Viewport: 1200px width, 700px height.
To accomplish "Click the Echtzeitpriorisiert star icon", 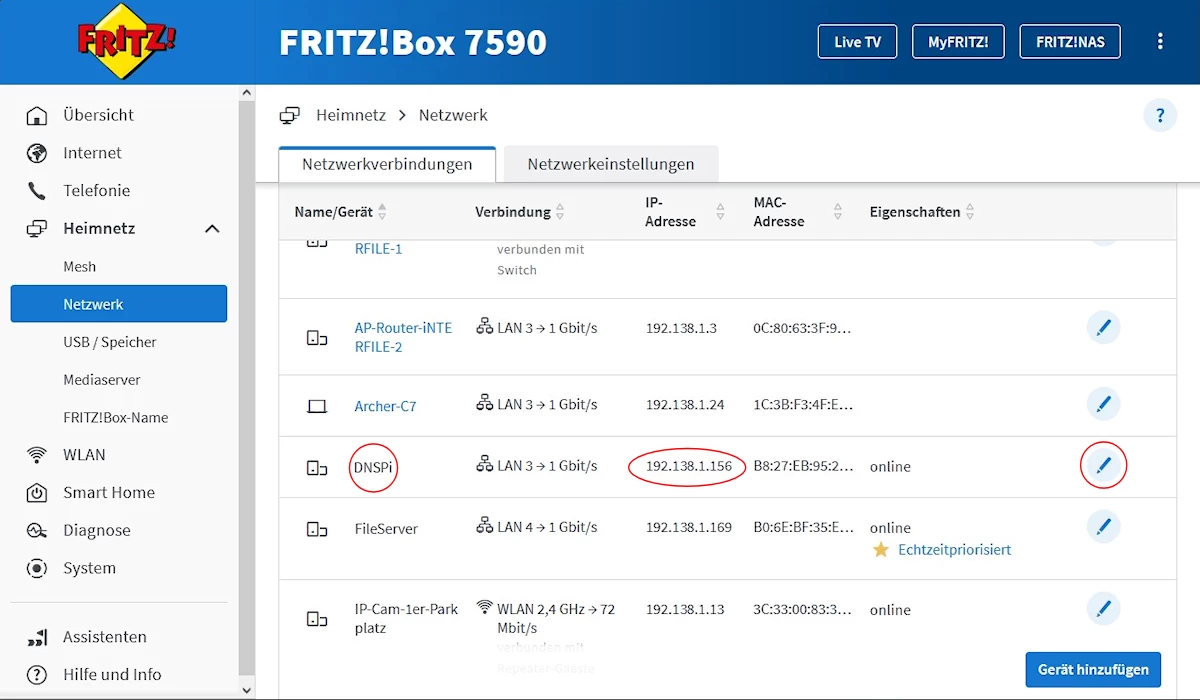I will pos(881,549).
